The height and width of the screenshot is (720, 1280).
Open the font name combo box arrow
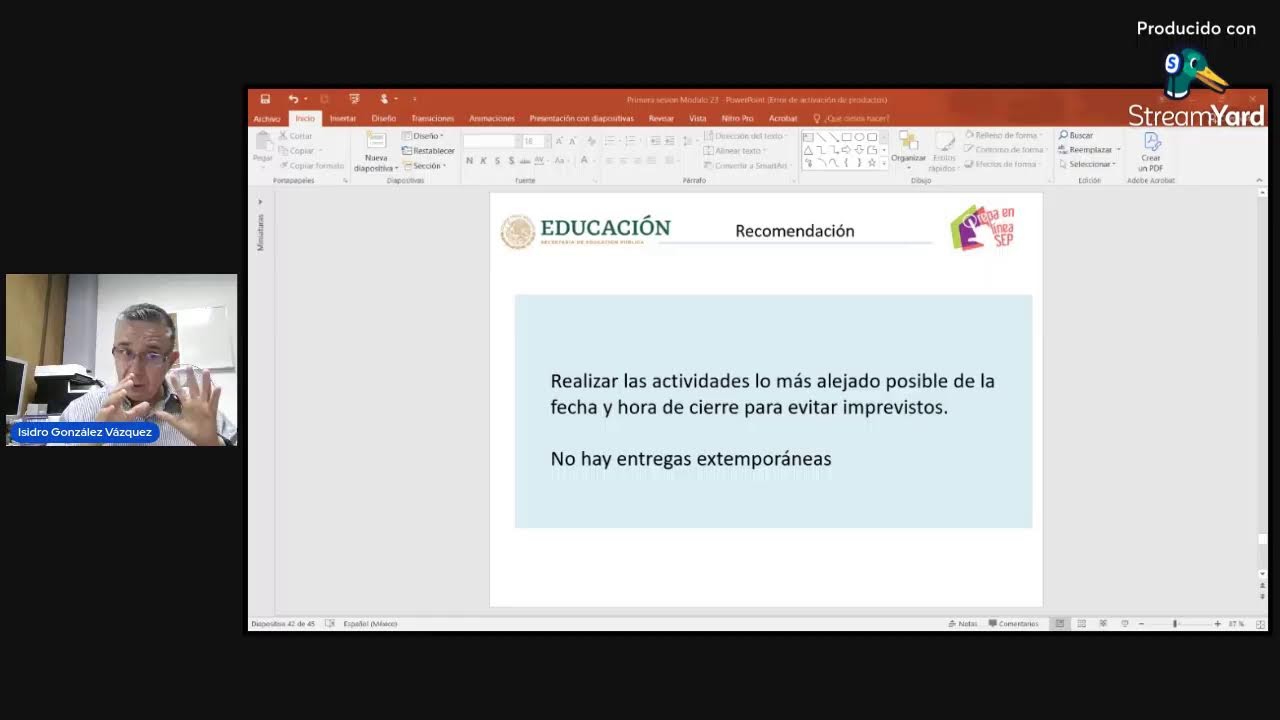pos(518,141)
